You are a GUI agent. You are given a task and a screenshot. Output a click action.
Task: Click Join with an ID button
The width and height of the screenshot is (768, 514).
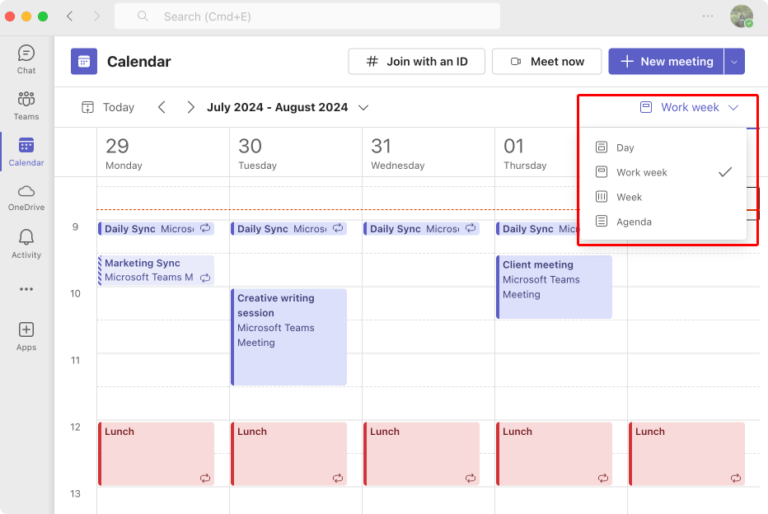[416, 61]
